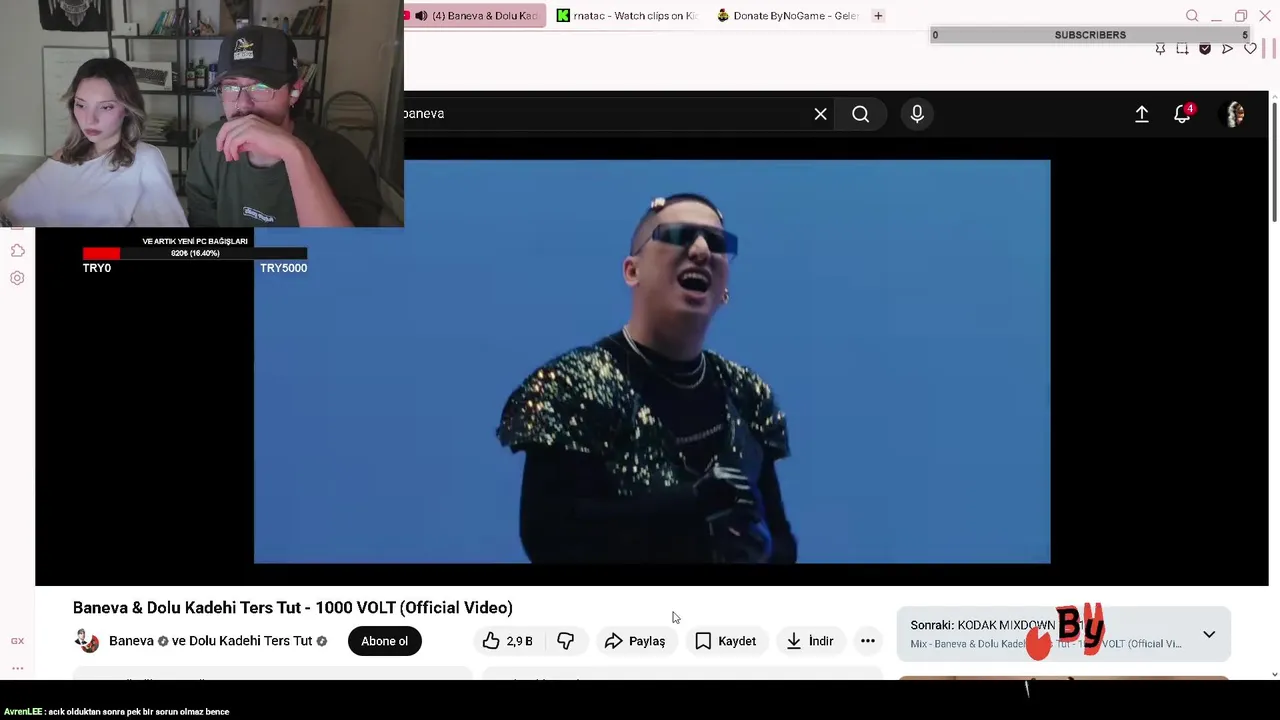Open more actions three-dot menu
The width and height of the screenshot is (1280, 720).
[x=867, y=641]
